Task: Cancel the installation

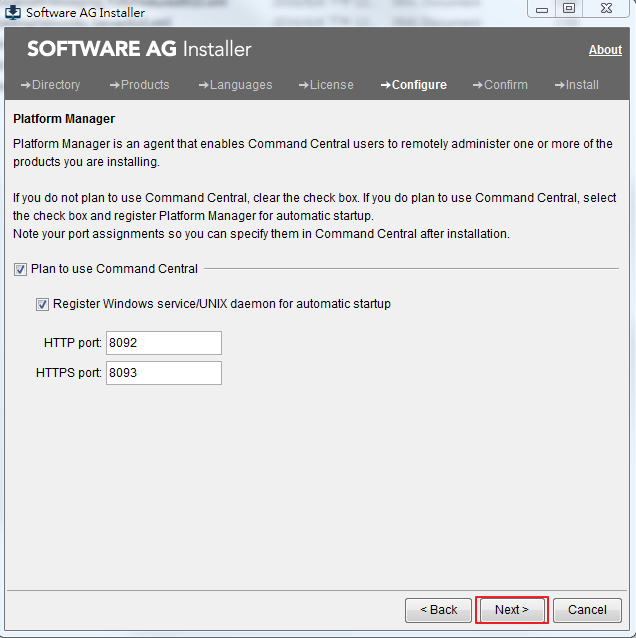Action: [x=587, y=610]
